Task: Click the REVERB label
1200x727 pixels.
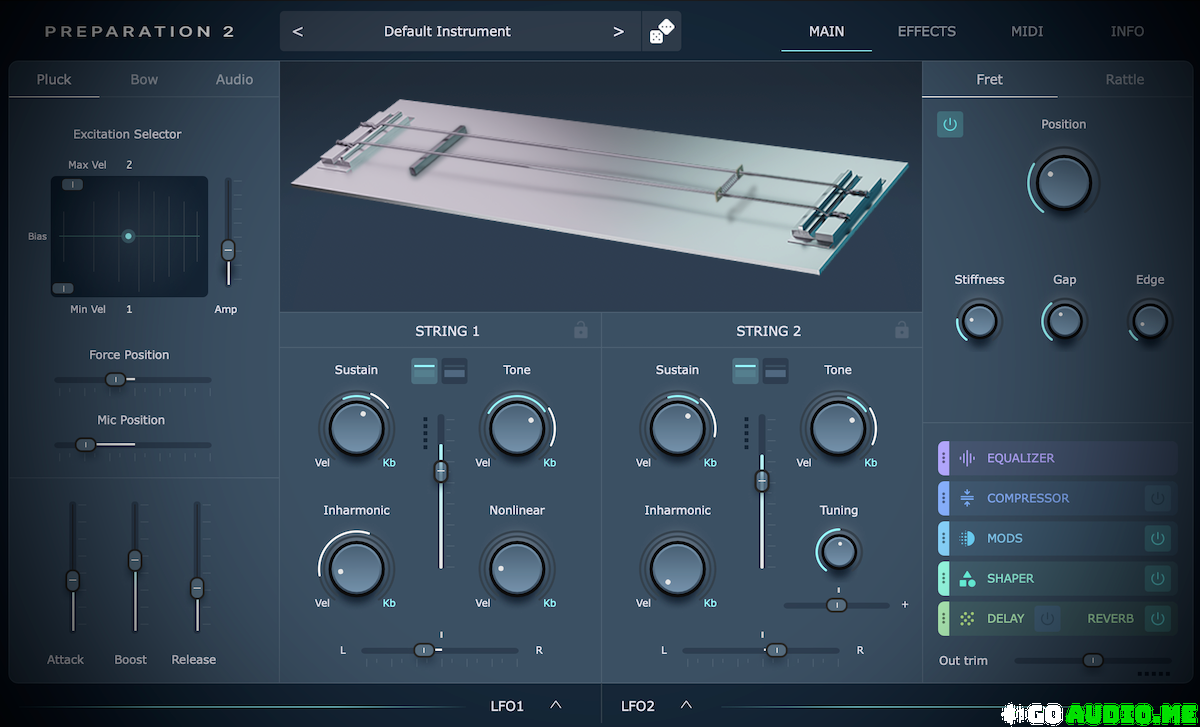Action: coord(1111,618)
